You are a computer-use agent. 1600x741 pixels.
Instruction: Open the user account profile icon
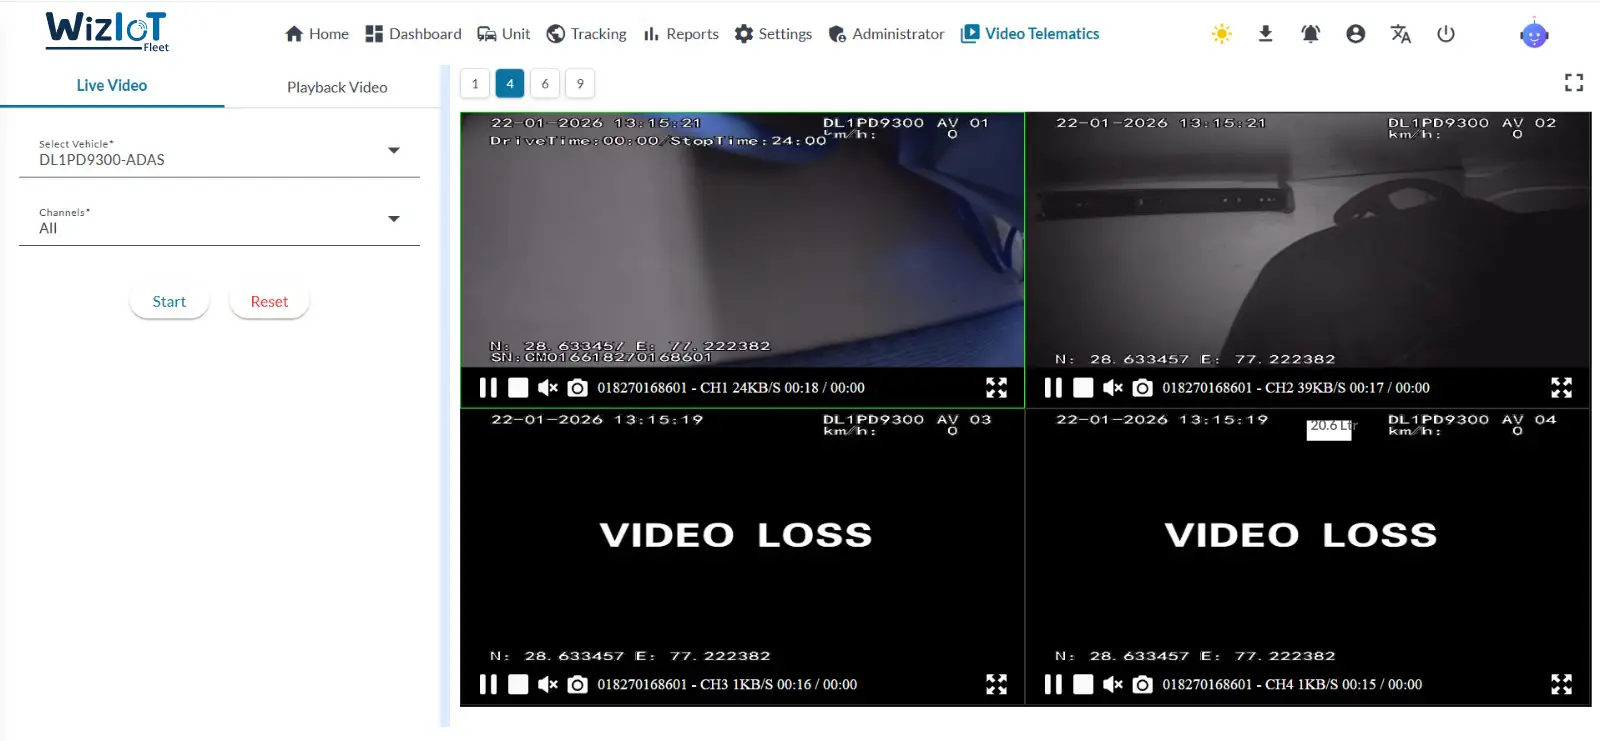tap(1355, 34)
